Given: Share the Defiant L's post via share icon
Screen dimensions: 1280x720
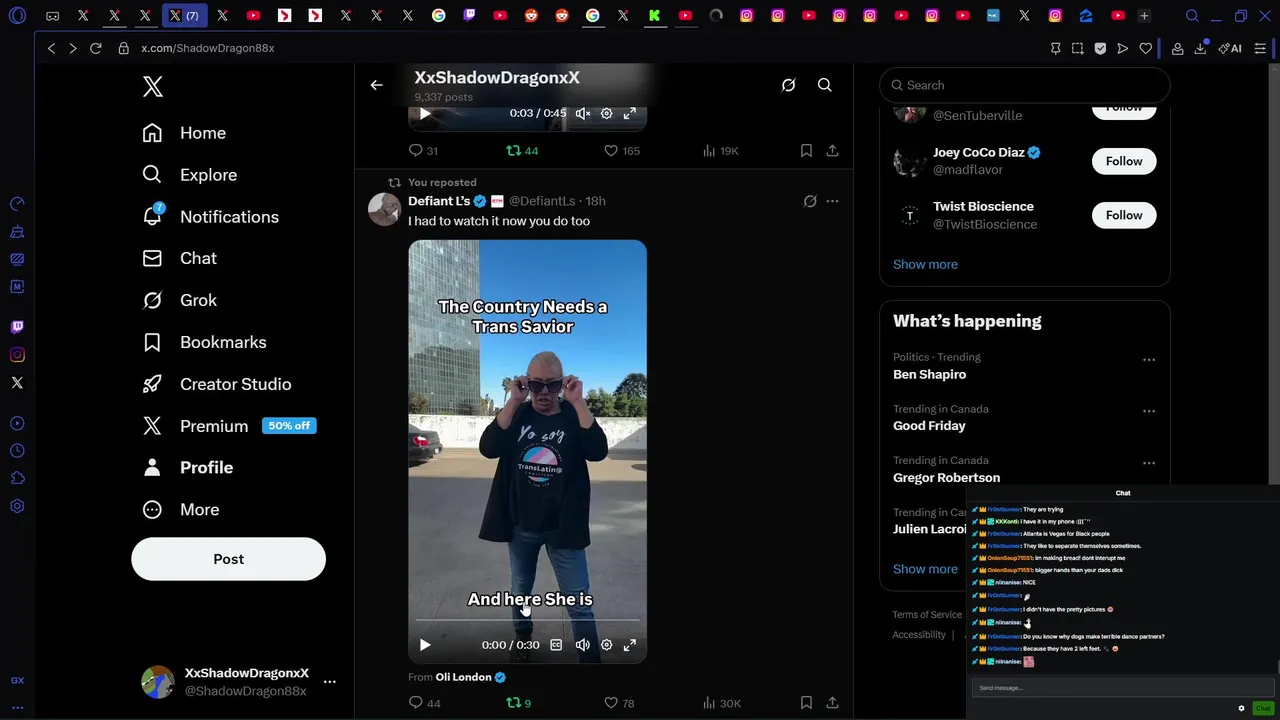Looking at the screenshot, I should point(832,703).
